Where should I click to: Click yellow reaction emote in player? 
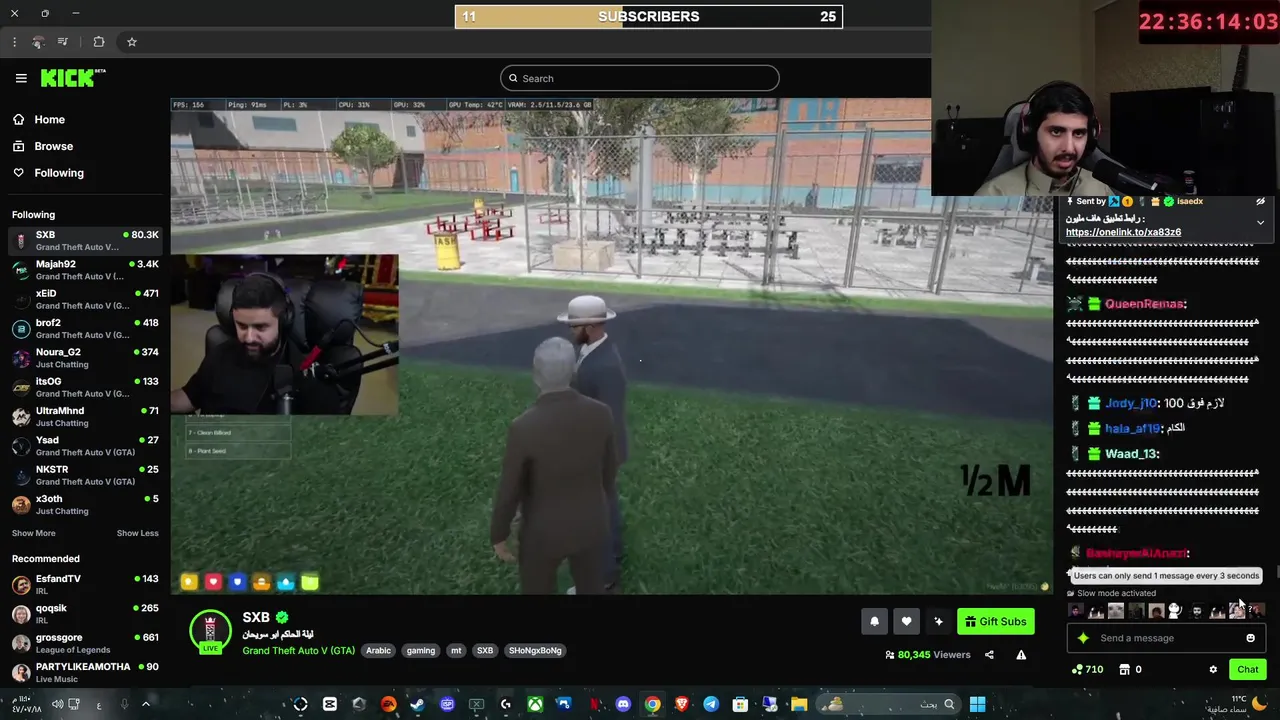(x=189, y=582)
